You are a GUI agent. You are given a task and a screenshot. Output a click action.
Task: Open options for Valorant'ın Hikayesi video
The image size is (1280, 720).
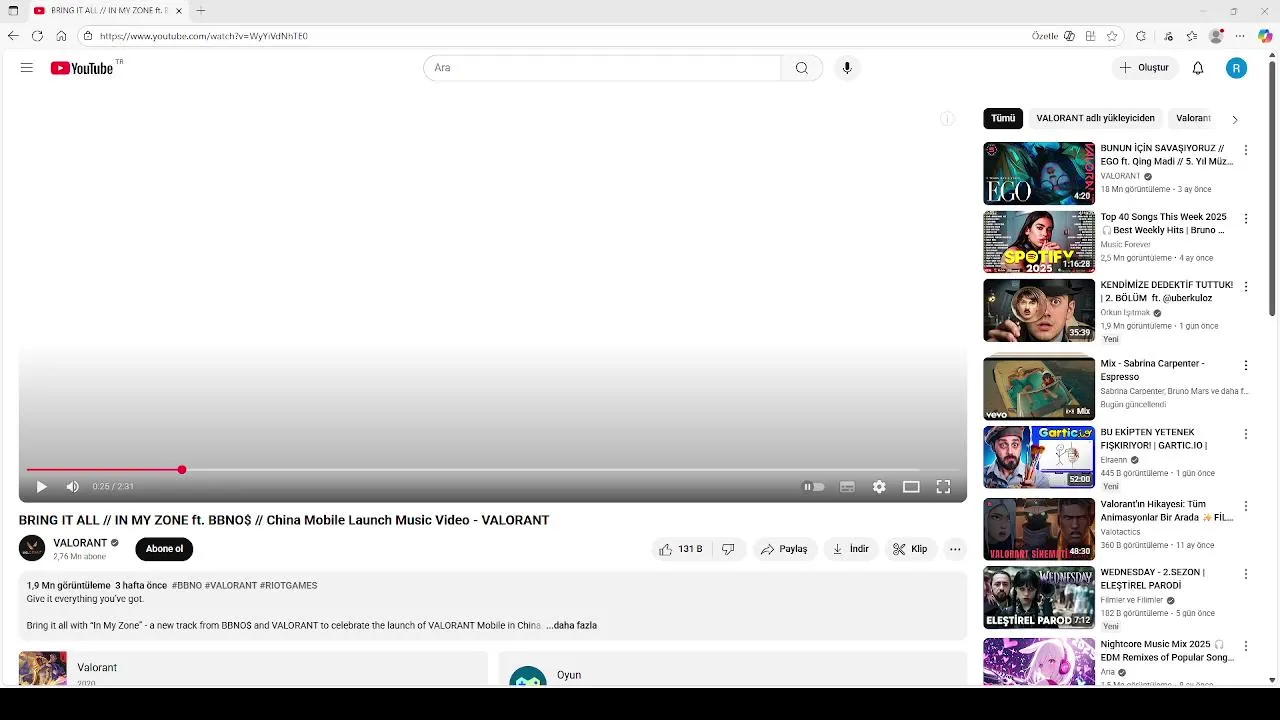[1246, 506]
